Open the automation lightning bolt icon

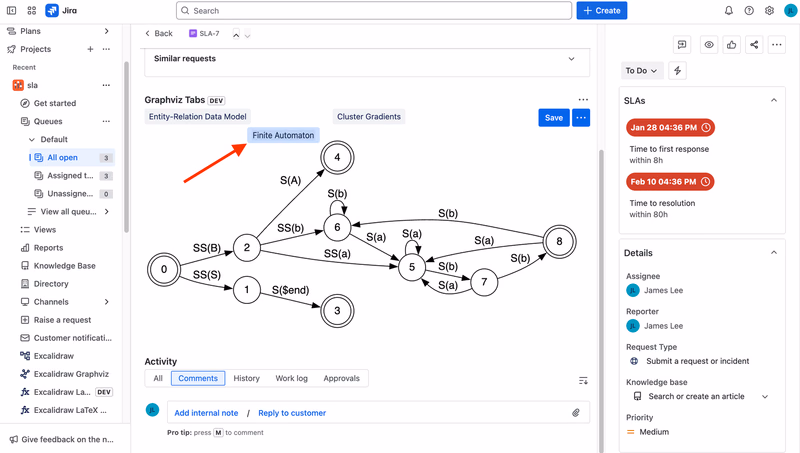[x=678, y=70]
